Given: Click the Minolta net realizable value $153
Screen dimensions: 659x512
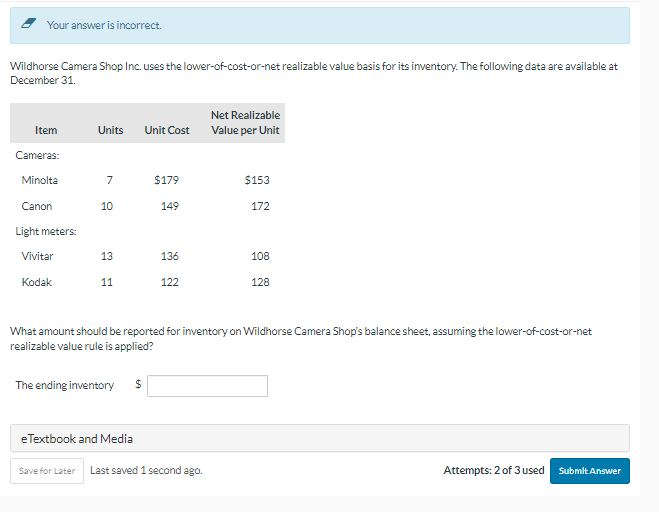Looking at the screenshot, I should (257, 180).
